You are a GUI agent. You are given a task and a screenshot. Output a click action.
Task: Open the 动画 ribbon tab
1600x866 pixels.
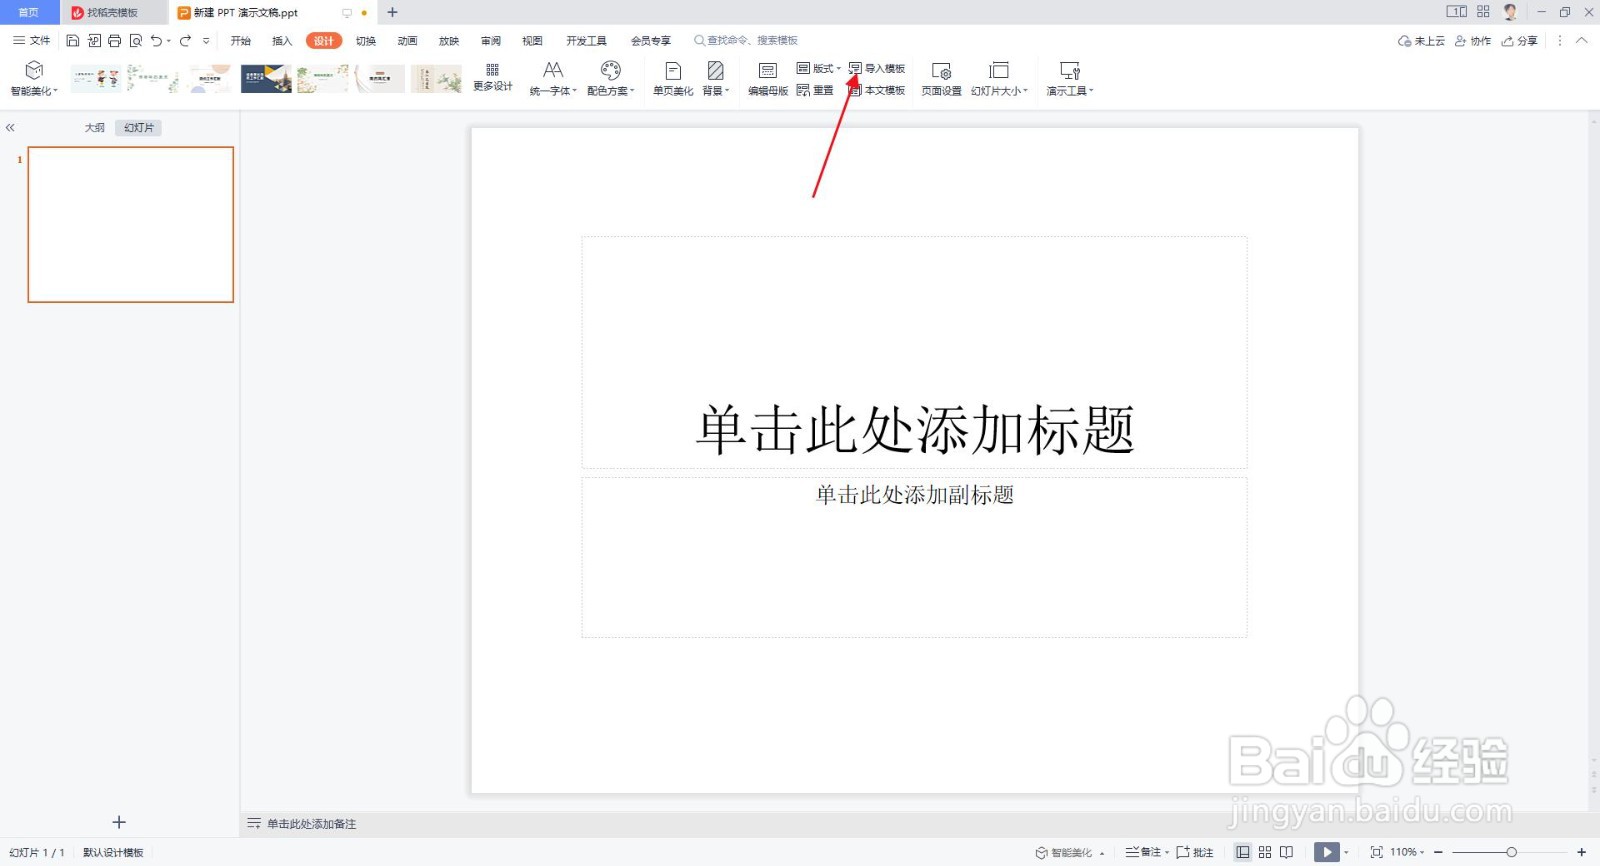[407, 41]
